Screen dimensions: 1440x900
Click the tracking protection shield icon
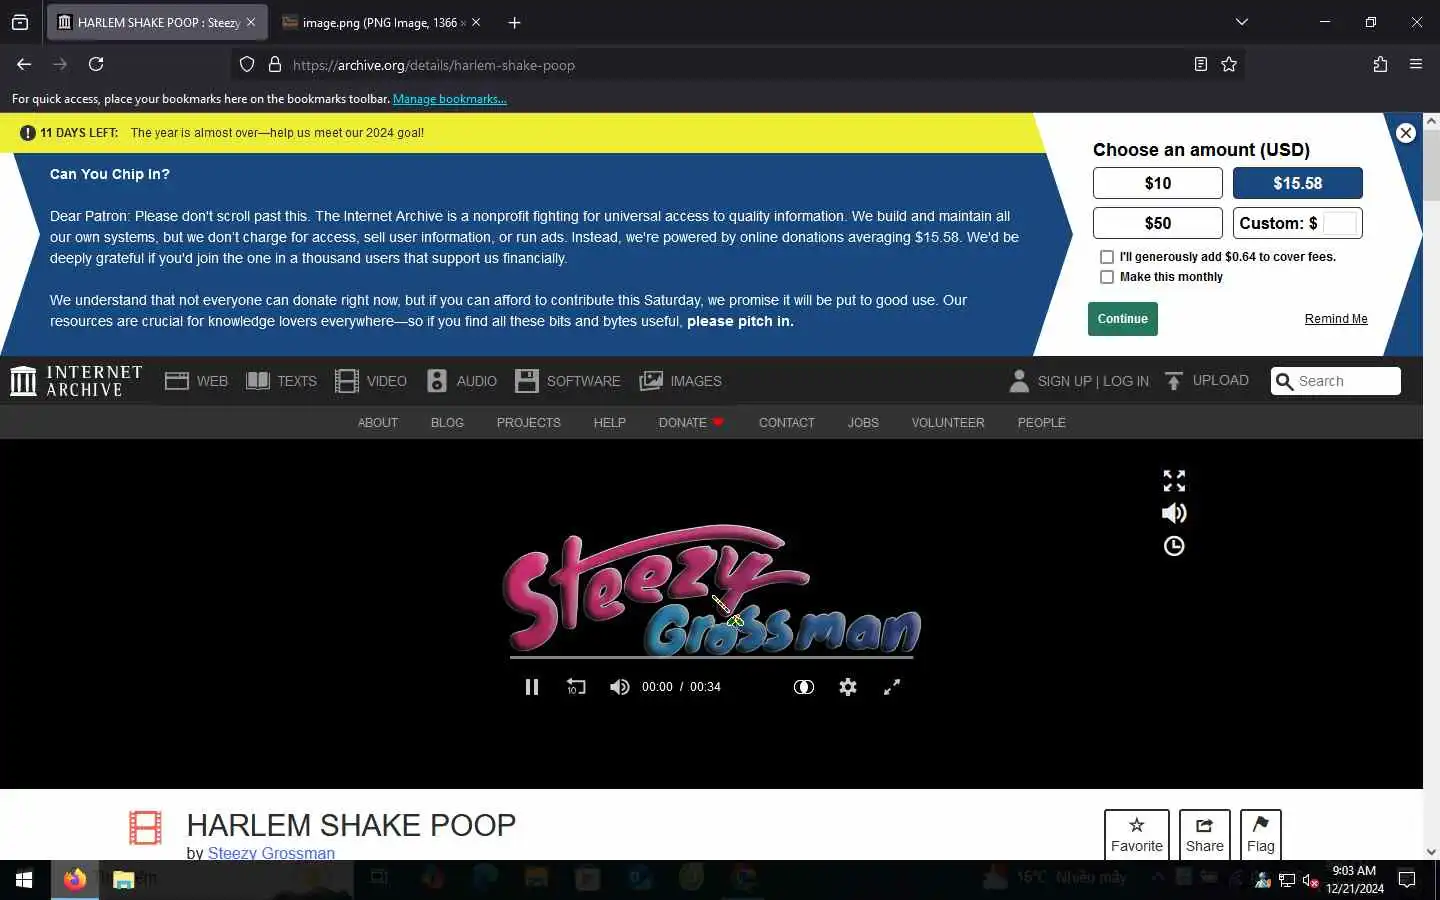(x=247, y=64)
